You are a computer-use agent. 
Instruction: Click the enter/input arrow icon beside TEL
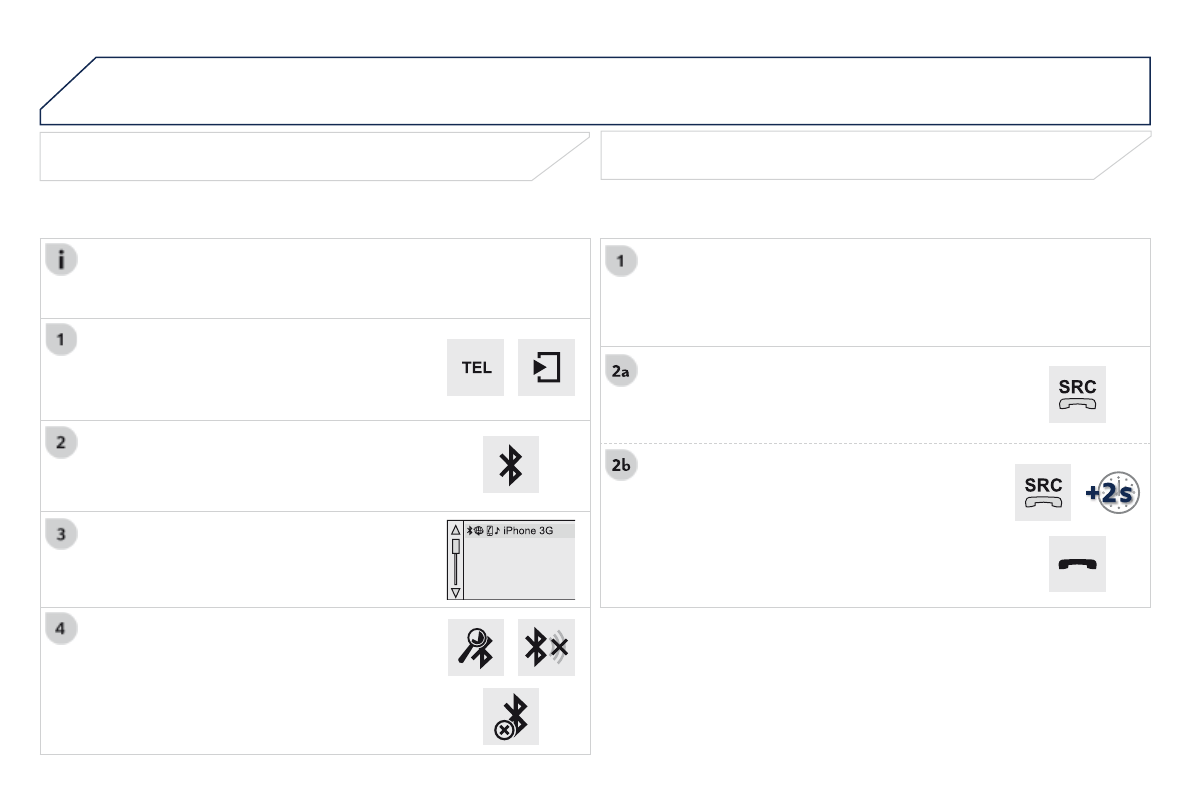[547, 368]
